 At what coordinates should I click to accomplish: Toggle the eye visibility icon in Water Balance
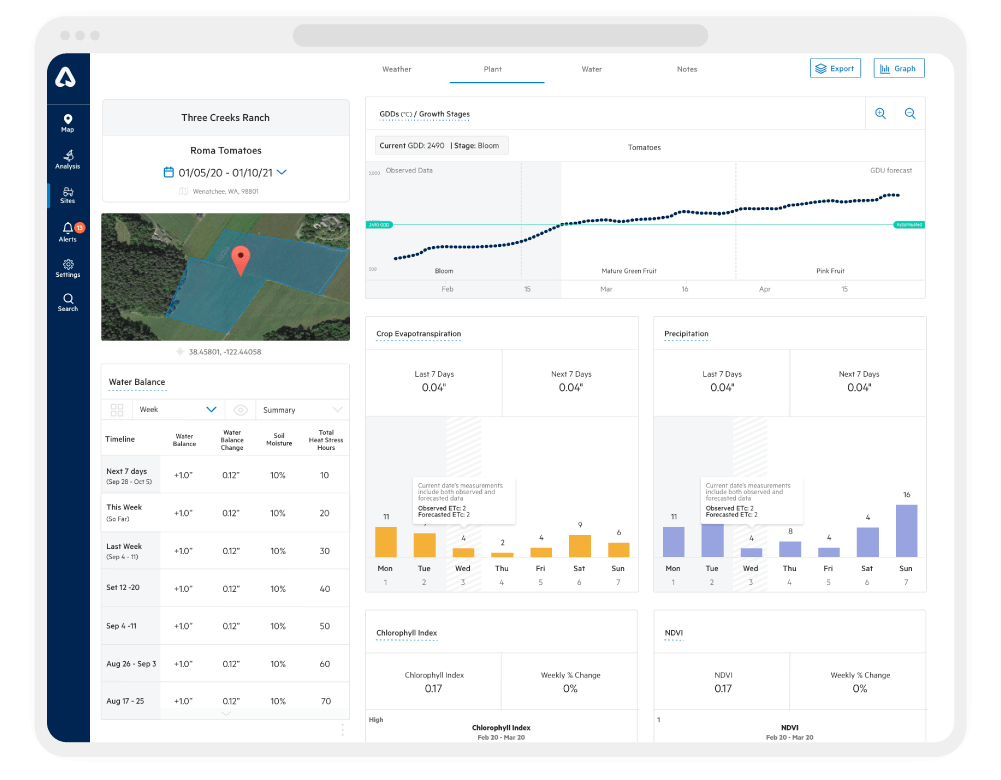point(241,410)
